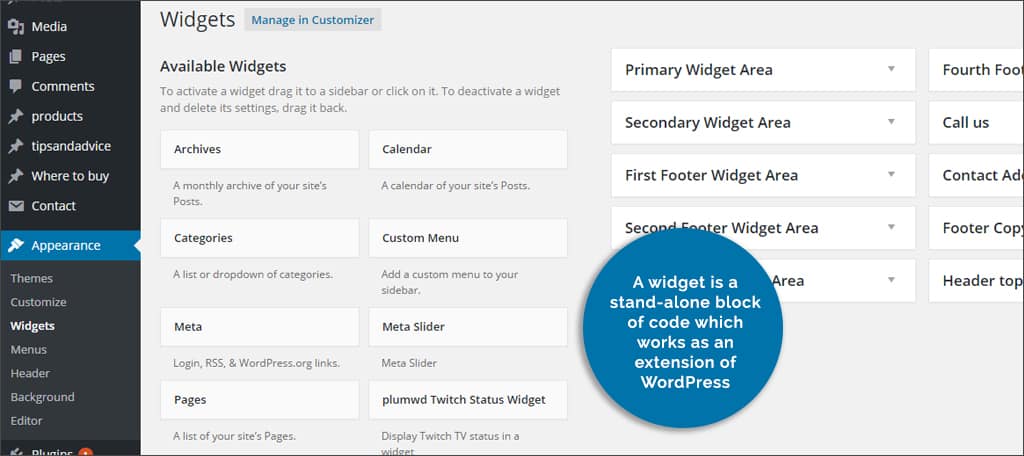Click the Contact envelope icon
The height and width of the screenshot is (456, 1024).
click(16, 206)
